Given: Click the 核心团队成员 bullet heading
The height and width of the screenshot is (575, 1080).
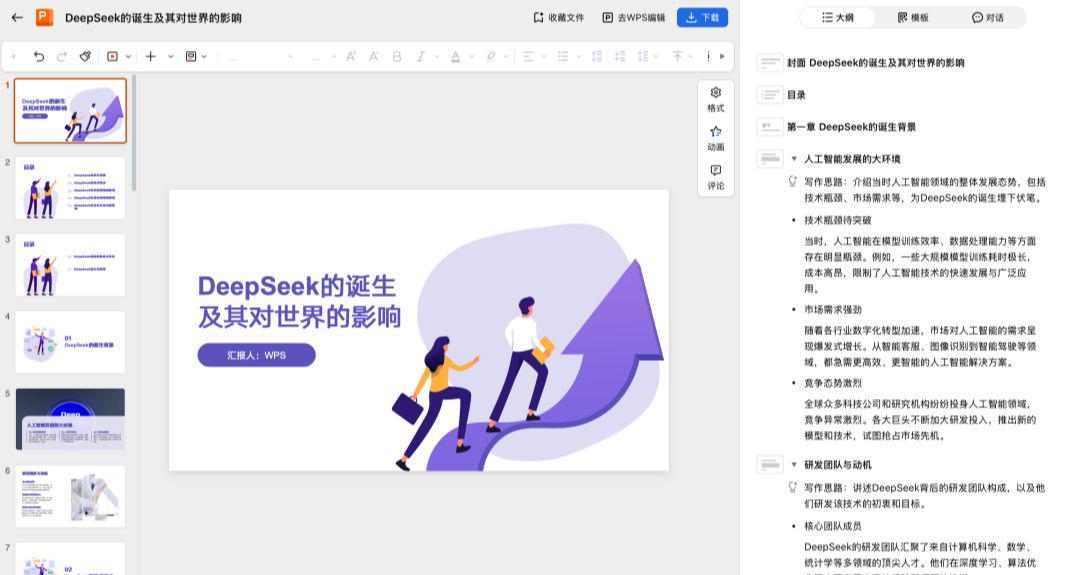Looking at the screenshot, I should pyautogui.click(x=833, y=526).
